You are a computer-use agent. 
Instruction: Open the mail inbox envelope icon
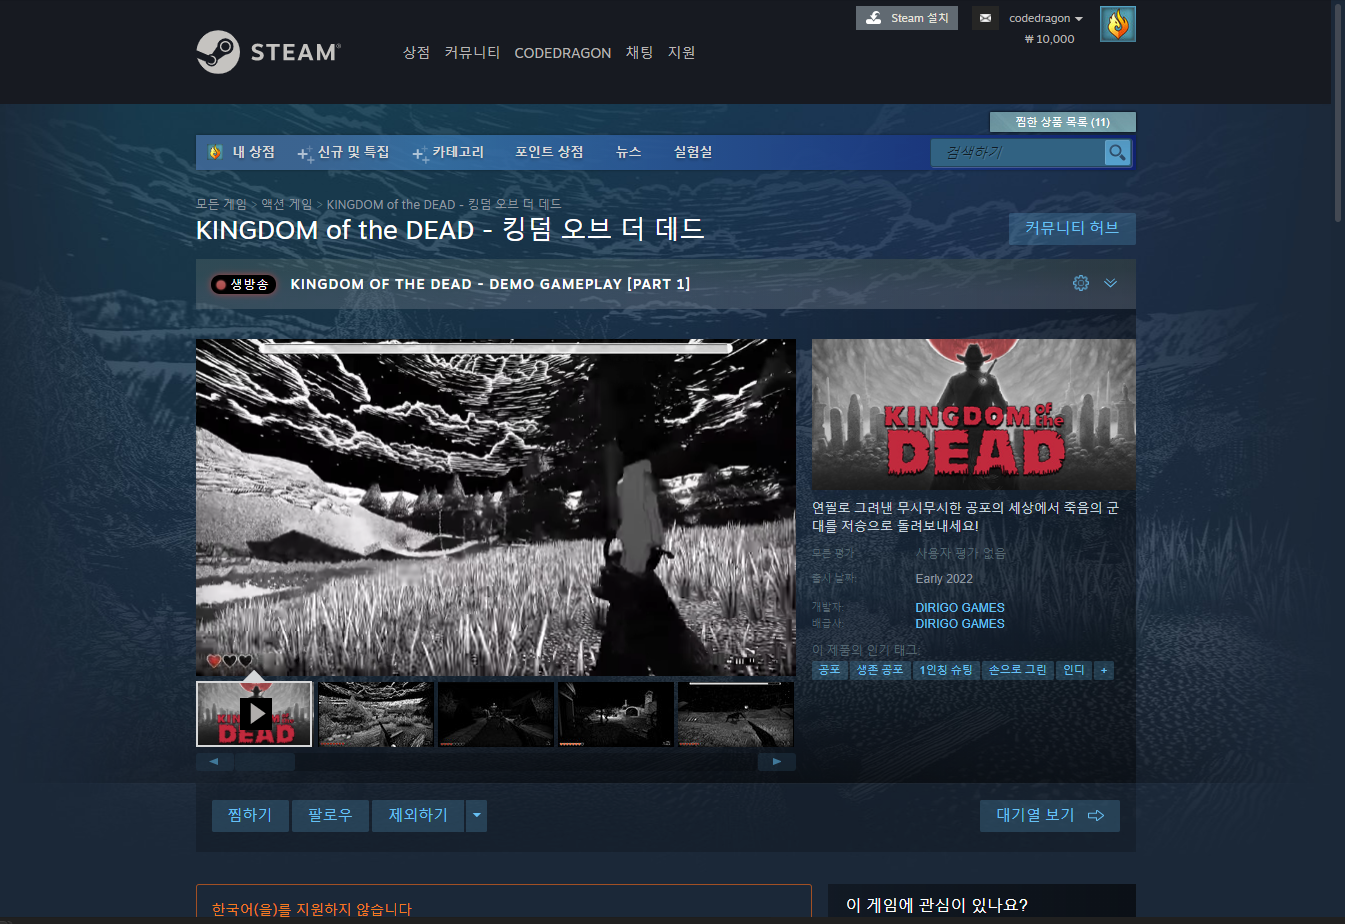985,18
